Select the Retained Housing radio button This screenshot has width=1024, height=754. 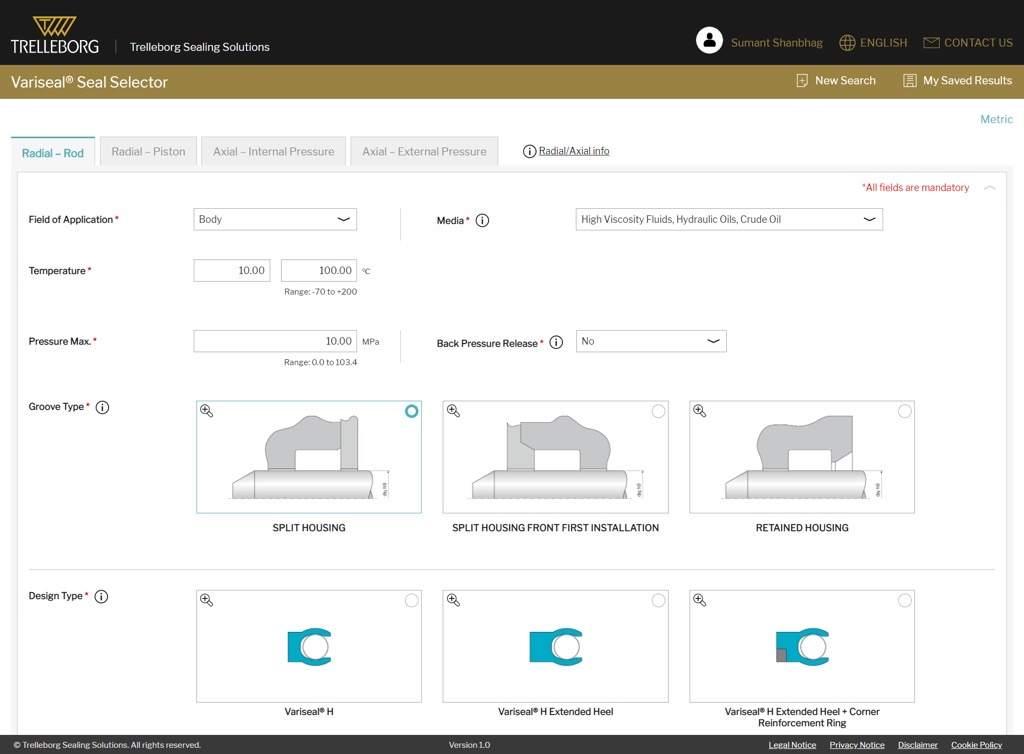904,411
